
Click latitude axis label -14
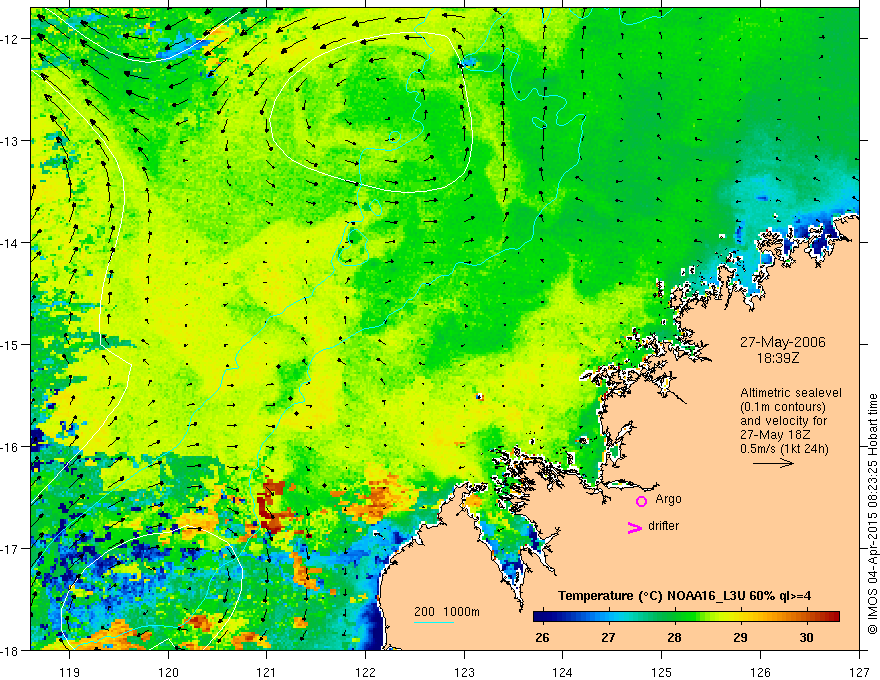[x=10, y=243]
